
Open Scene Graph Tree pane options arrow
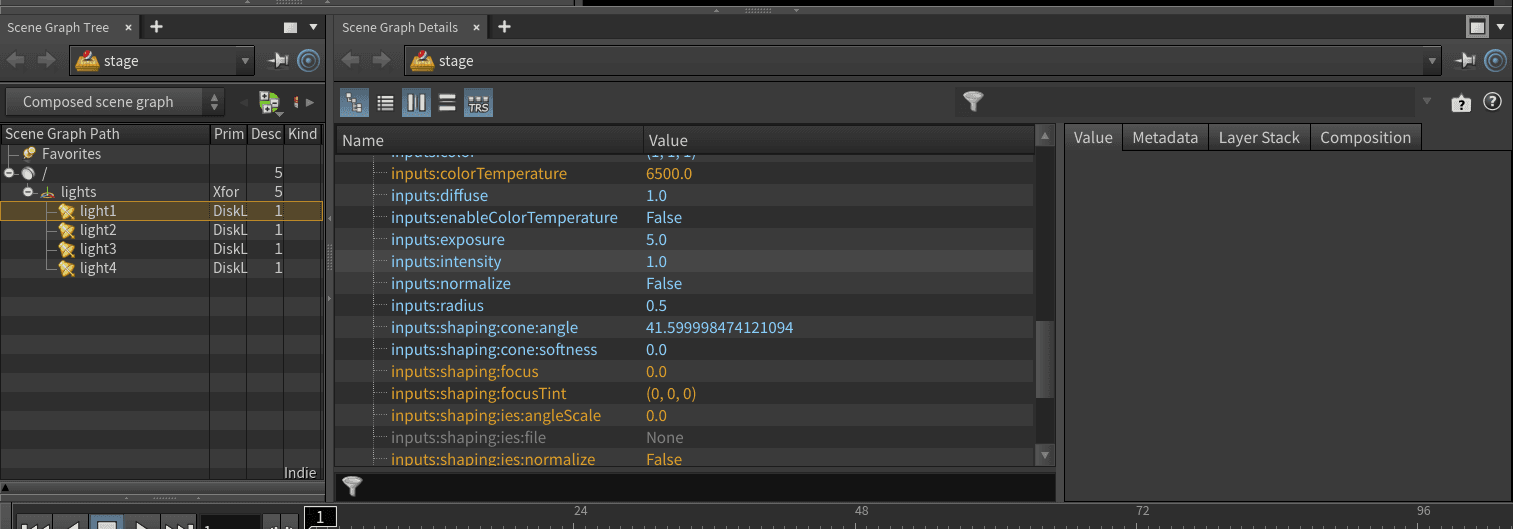(x=314, y=28)
